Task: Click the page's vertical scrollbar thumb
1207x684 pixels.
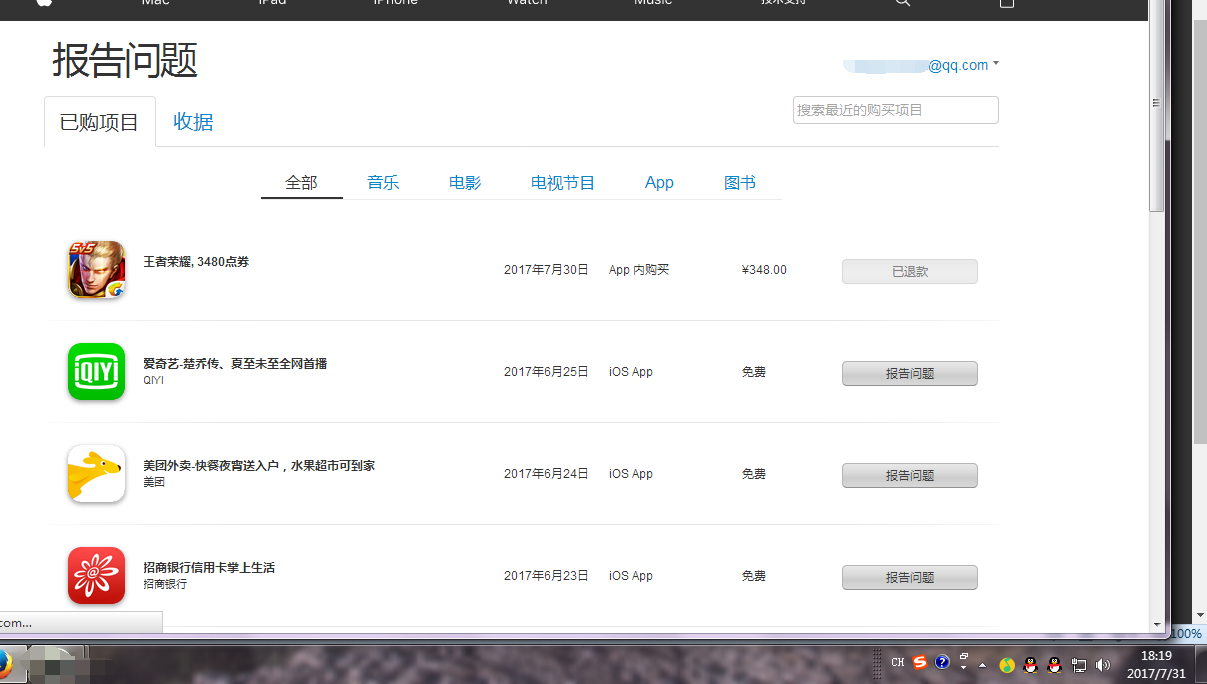Action: click(1157, 105)
